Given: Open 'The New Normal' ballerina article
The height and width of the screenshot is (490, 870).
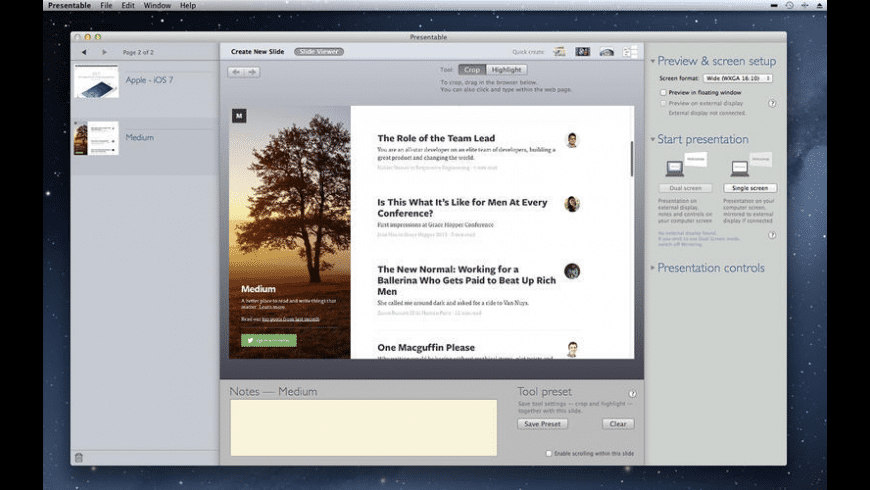Looking at the screenshot, I should click(467, 280).
